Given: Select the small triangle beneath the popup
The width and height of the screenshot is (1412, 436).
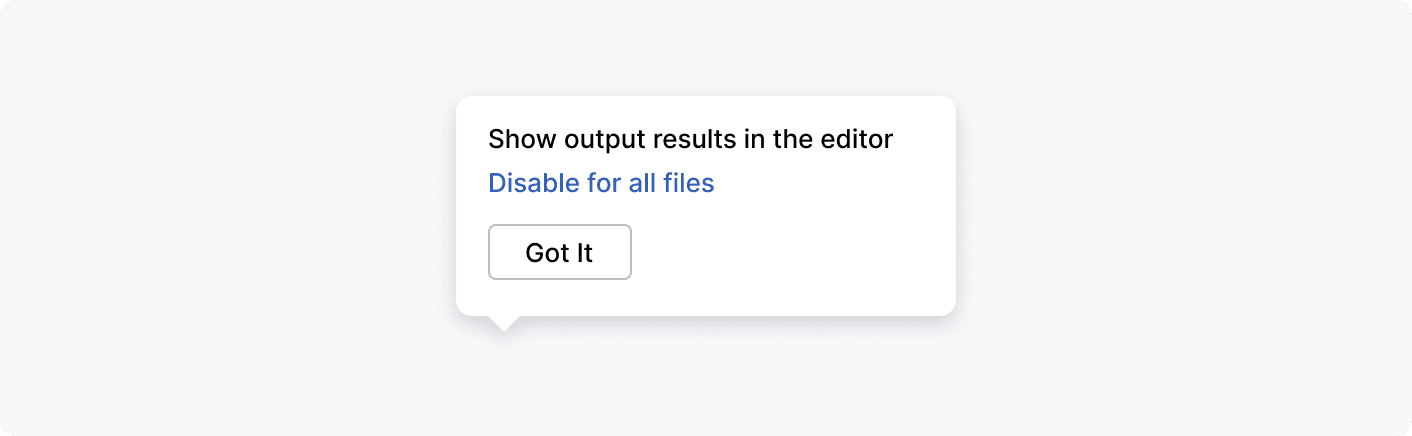Looking at the screenshot, I should pyautogui.click(x=504, y=323).
